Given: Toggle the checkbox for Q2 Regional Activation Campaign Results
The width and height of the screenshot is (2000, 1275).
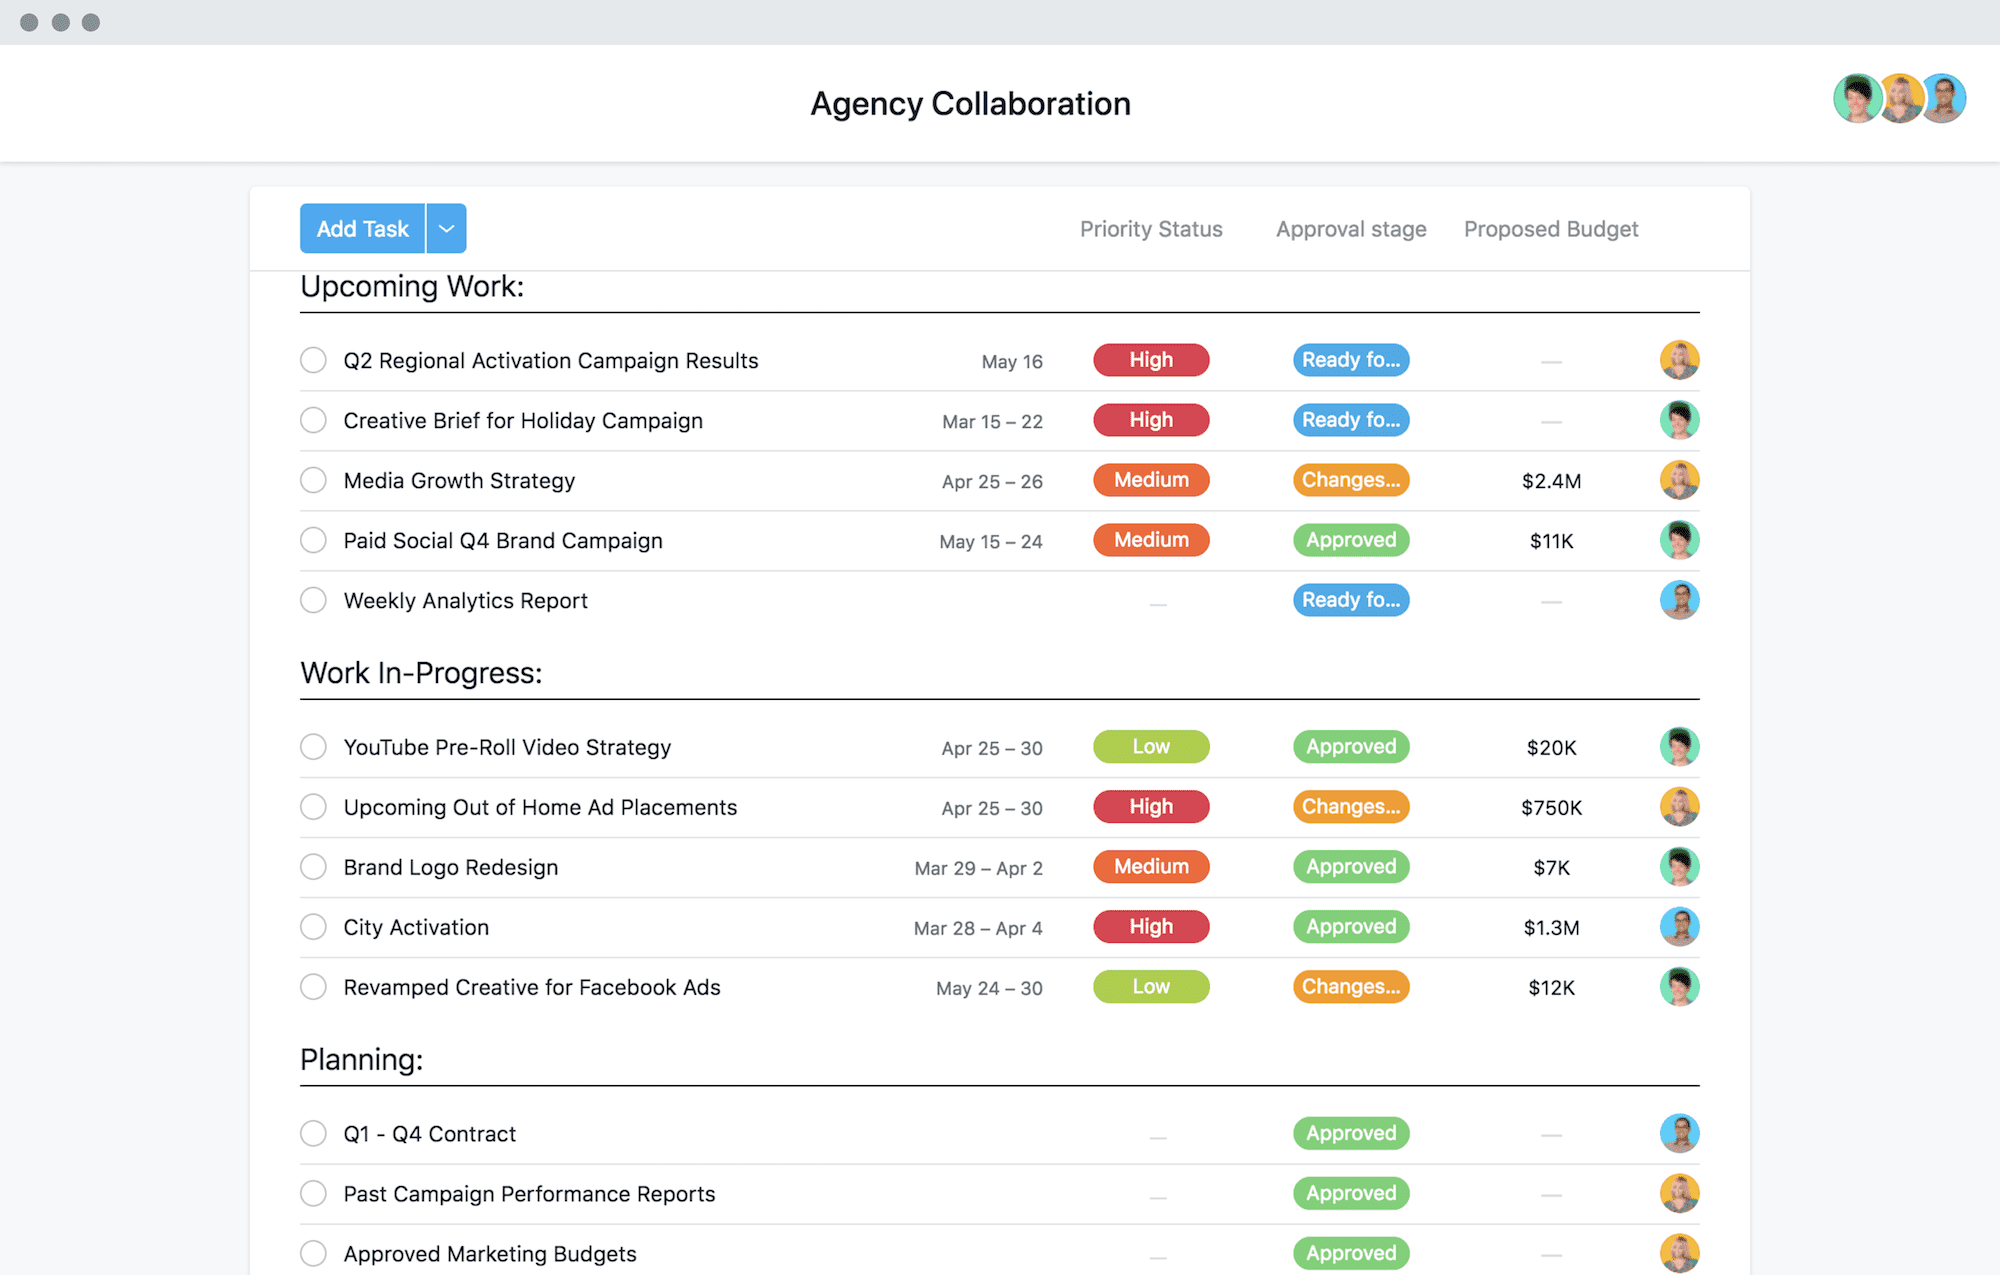Looking at the screenshot, I should pos(312,358).
